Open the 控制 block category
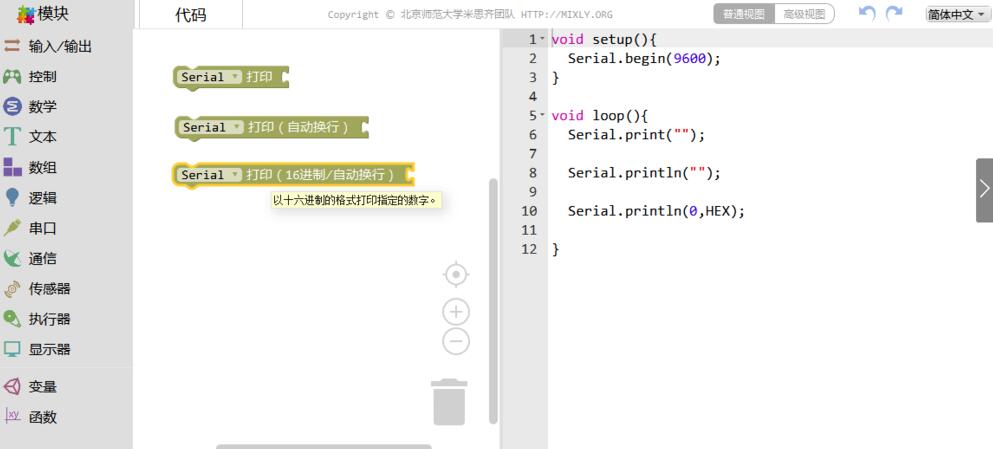 click(42, 77)
